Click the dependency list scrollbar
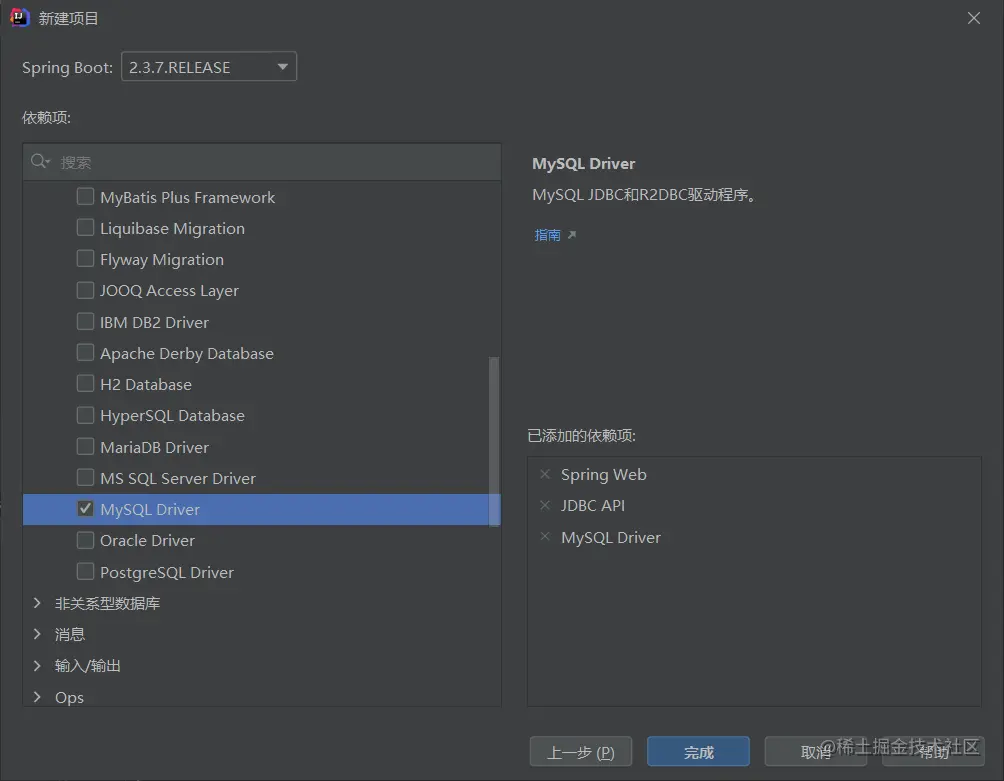The width and height of the screenshot is (1004, 781). tap(494, 441)
